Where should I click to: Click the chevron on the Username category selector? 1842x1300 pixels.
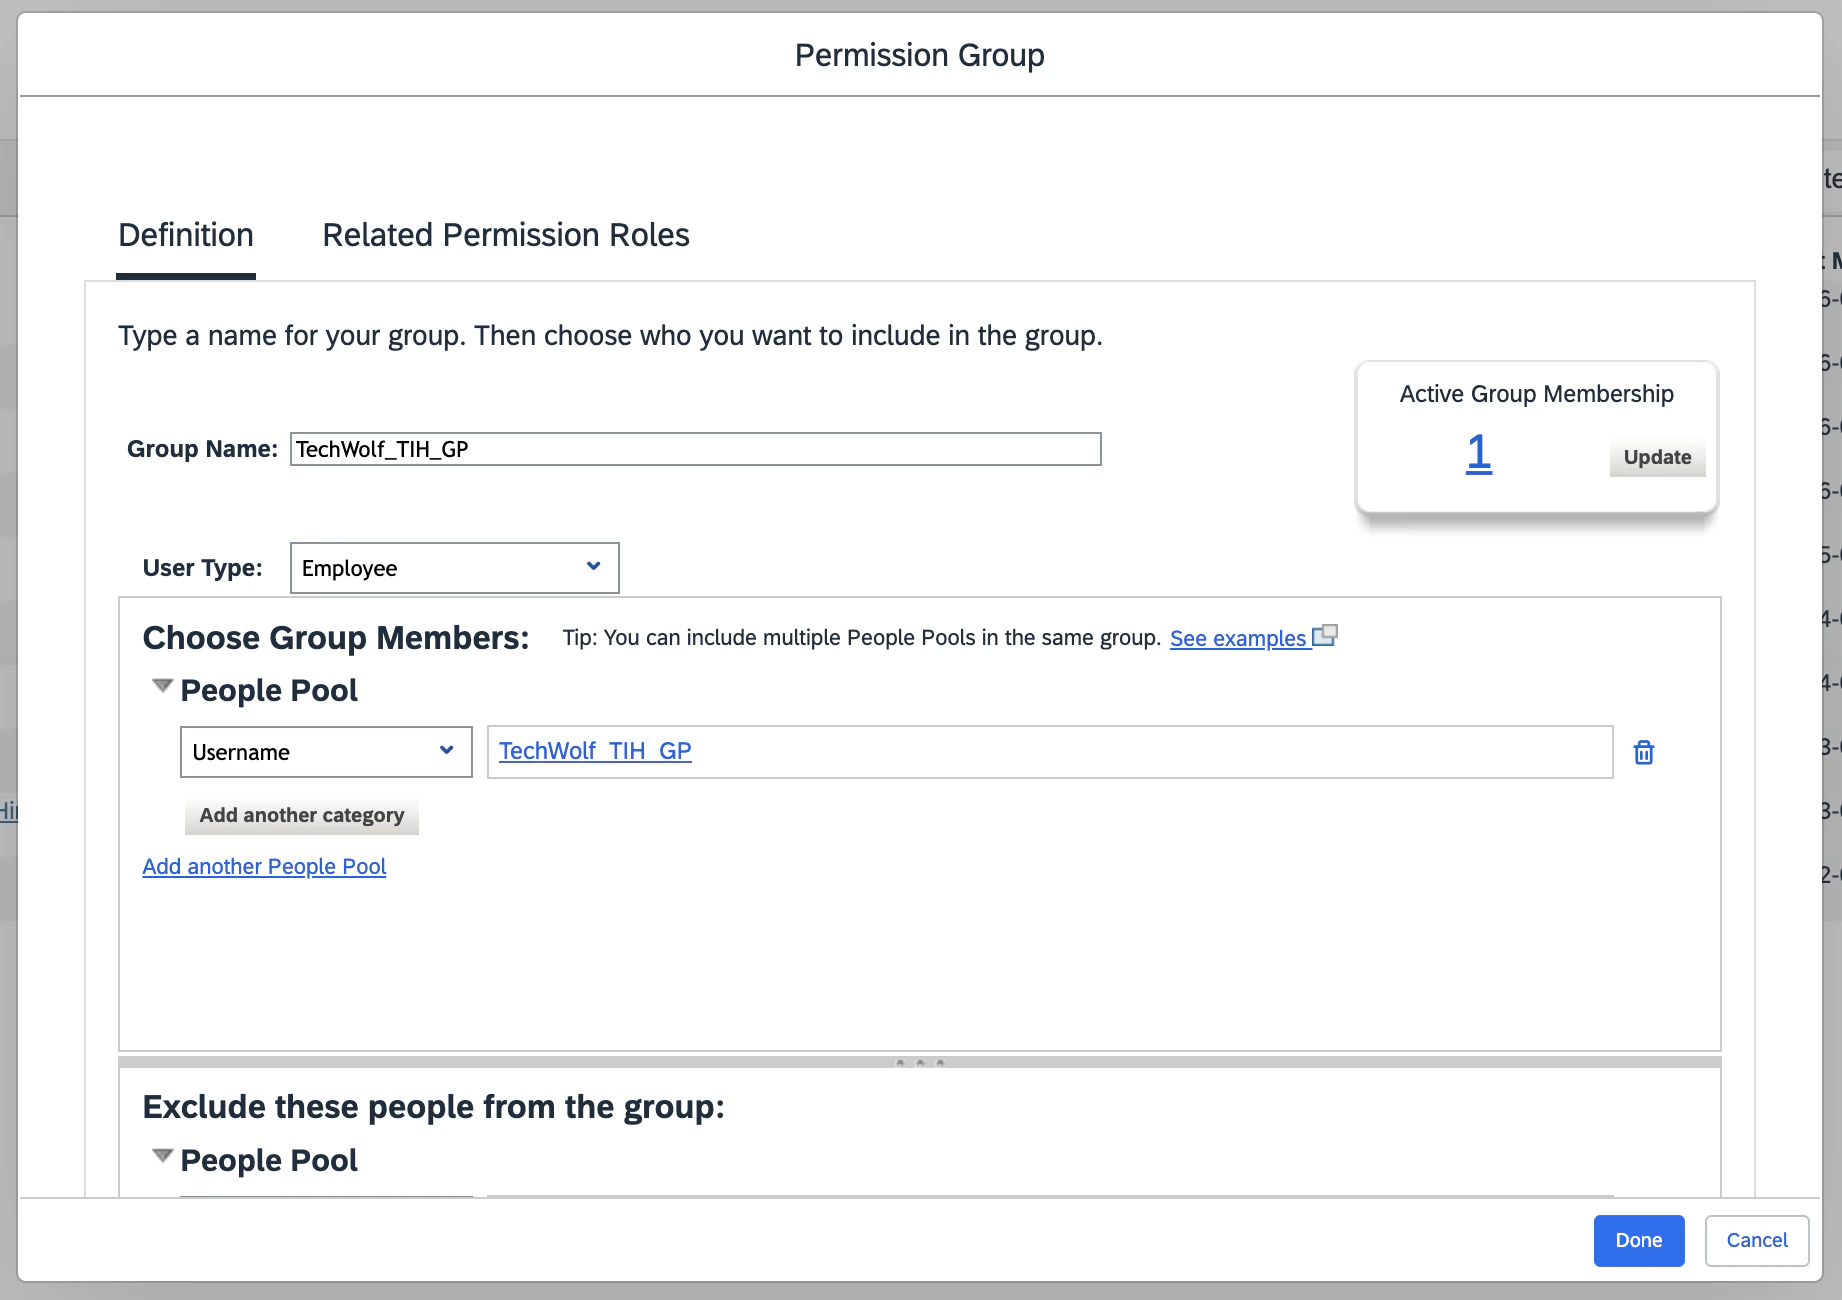[447, 751]
